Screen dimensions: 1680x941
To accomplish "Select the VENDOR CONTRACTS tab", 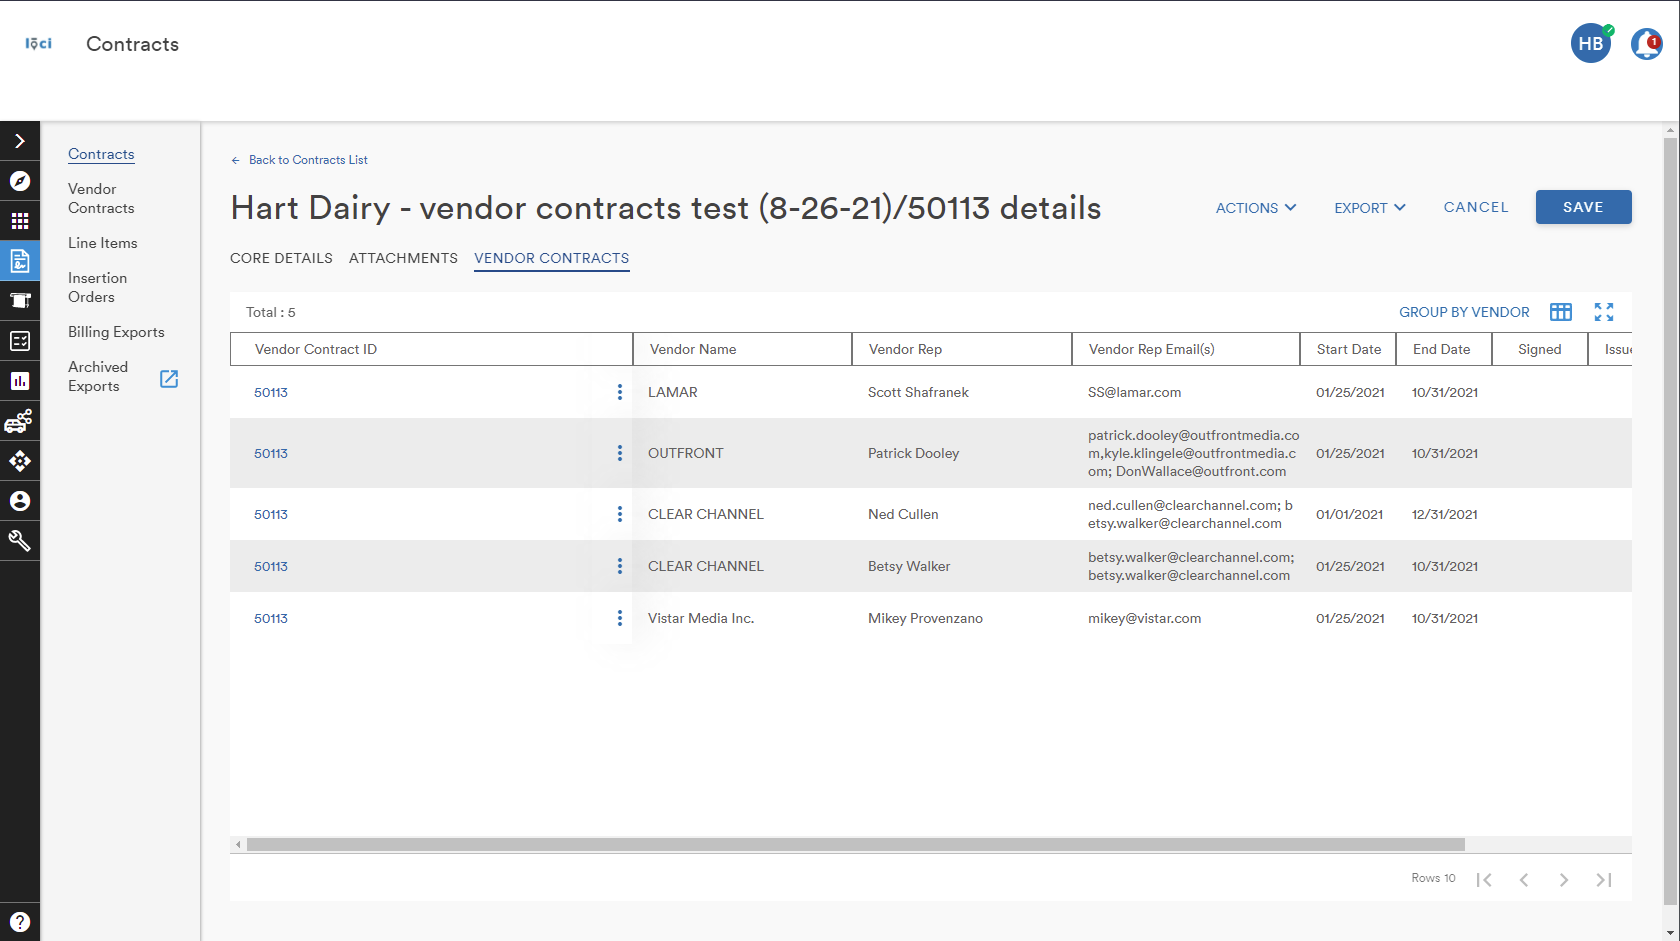I will [552, 258].
